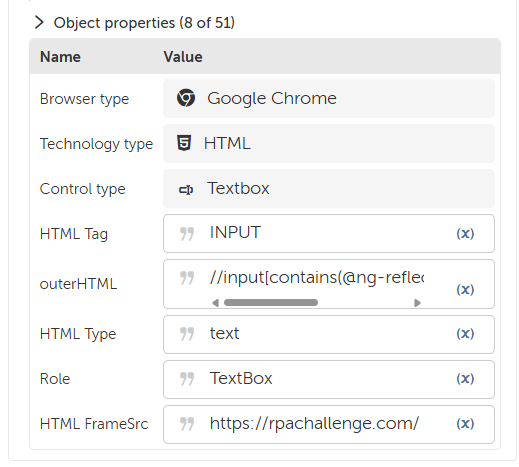
Task: Insert variable (x) for HTML FrameSrc
Action: tap(465, 423)
